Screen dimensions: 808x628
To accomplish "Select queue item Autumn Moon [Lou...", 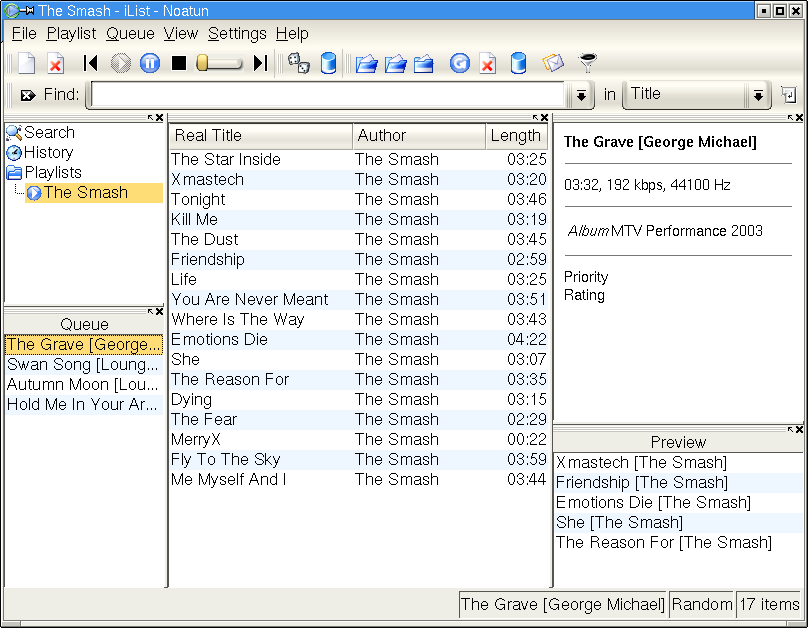I will (84, 385).
